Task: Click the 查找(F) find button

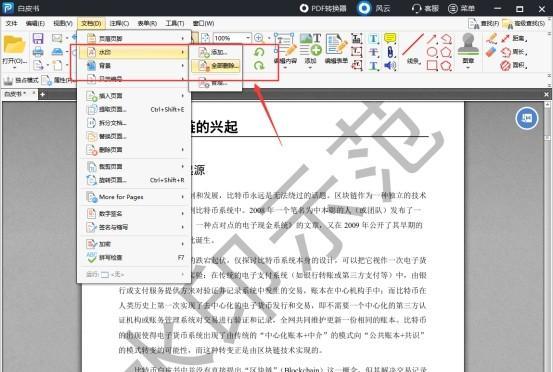Action: (483, 24)
